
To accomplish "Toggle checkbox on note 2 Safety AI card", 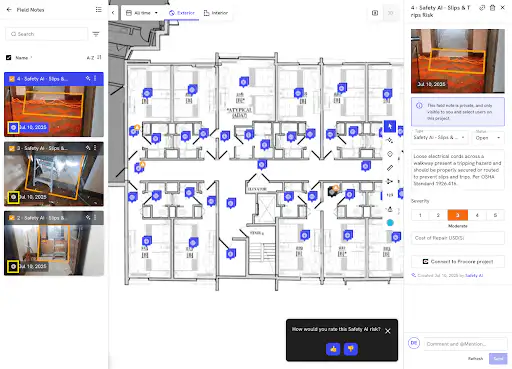I will click(12, 218).
